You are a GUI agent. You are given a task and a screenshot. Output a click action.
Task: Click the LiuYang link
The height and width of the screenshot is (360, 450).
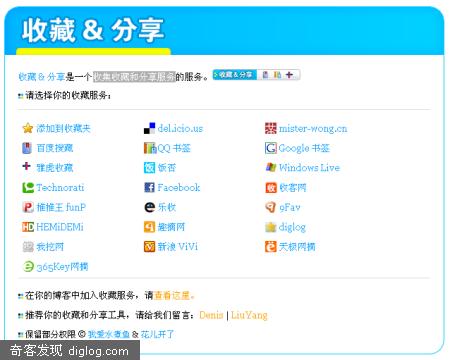[249, 315]
